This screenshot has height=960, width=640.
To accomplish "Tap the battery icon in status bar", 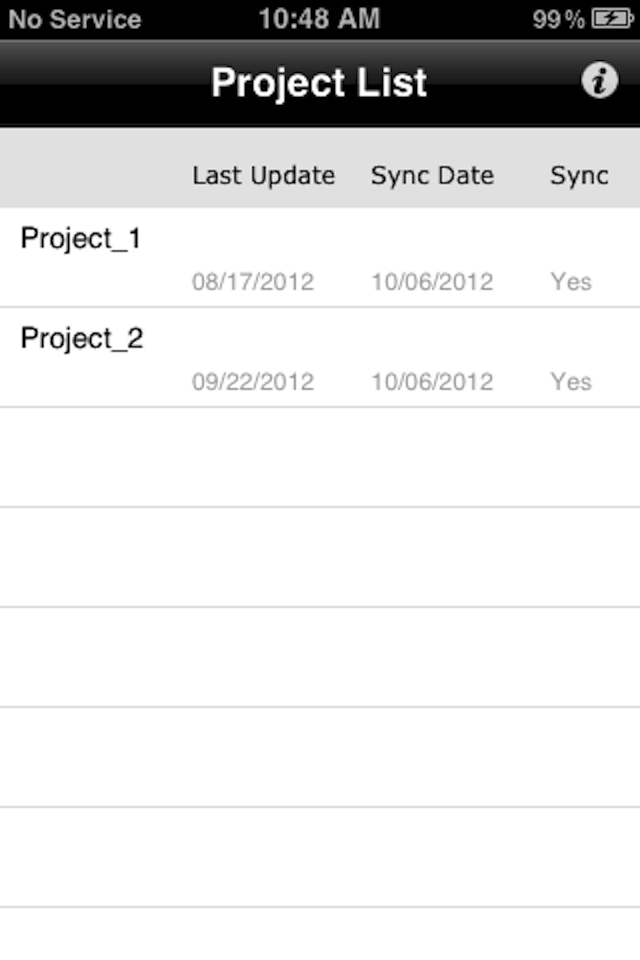I will pos(612,19).
